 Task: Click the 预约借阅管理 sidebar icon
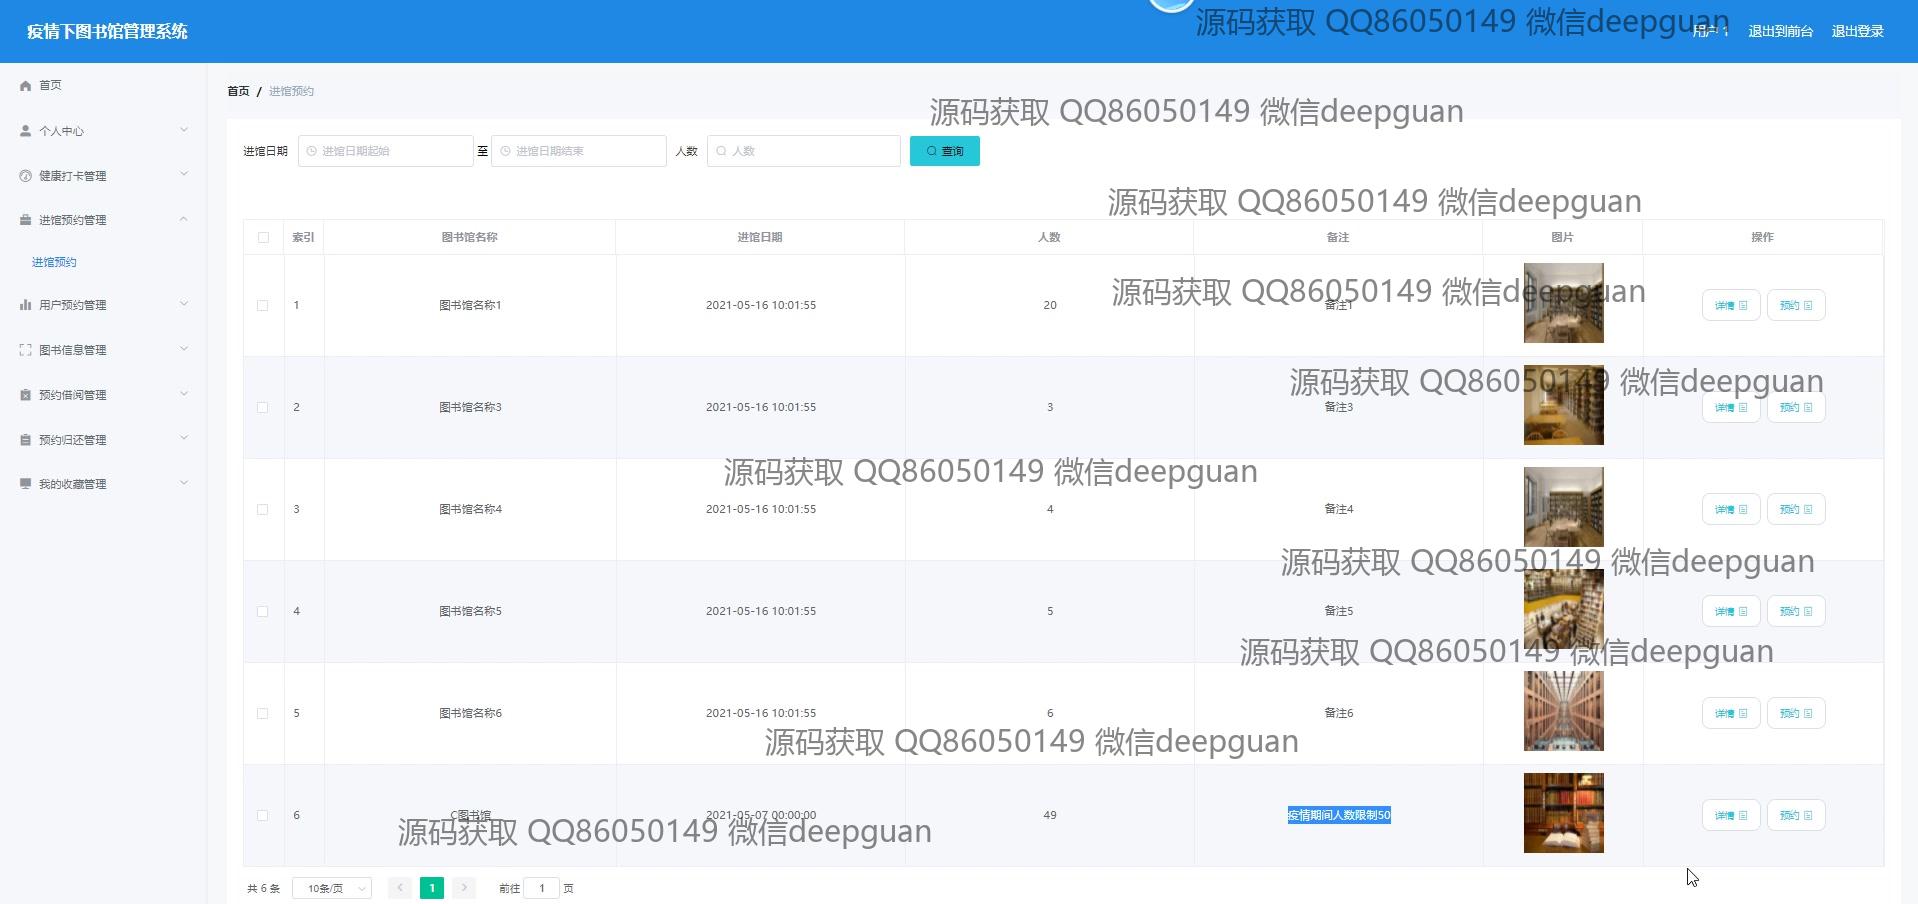coord(26,395)
